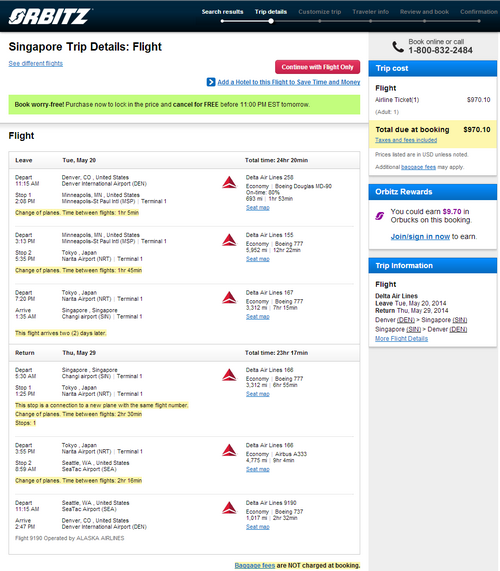Viewport: 500px width, 571px height.
Task: Open Add a Hotel to this Flight link
Action: [289, 82]
